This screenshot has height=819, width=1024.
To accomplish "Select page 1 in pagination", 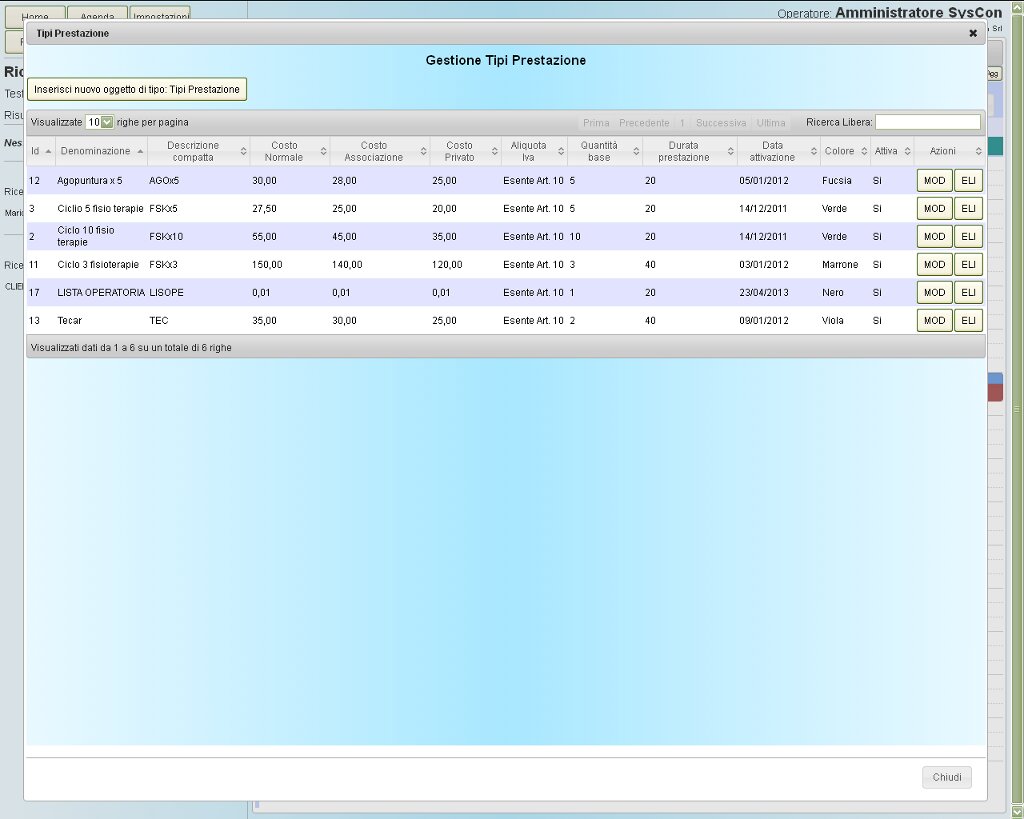I will coord(682,123).
